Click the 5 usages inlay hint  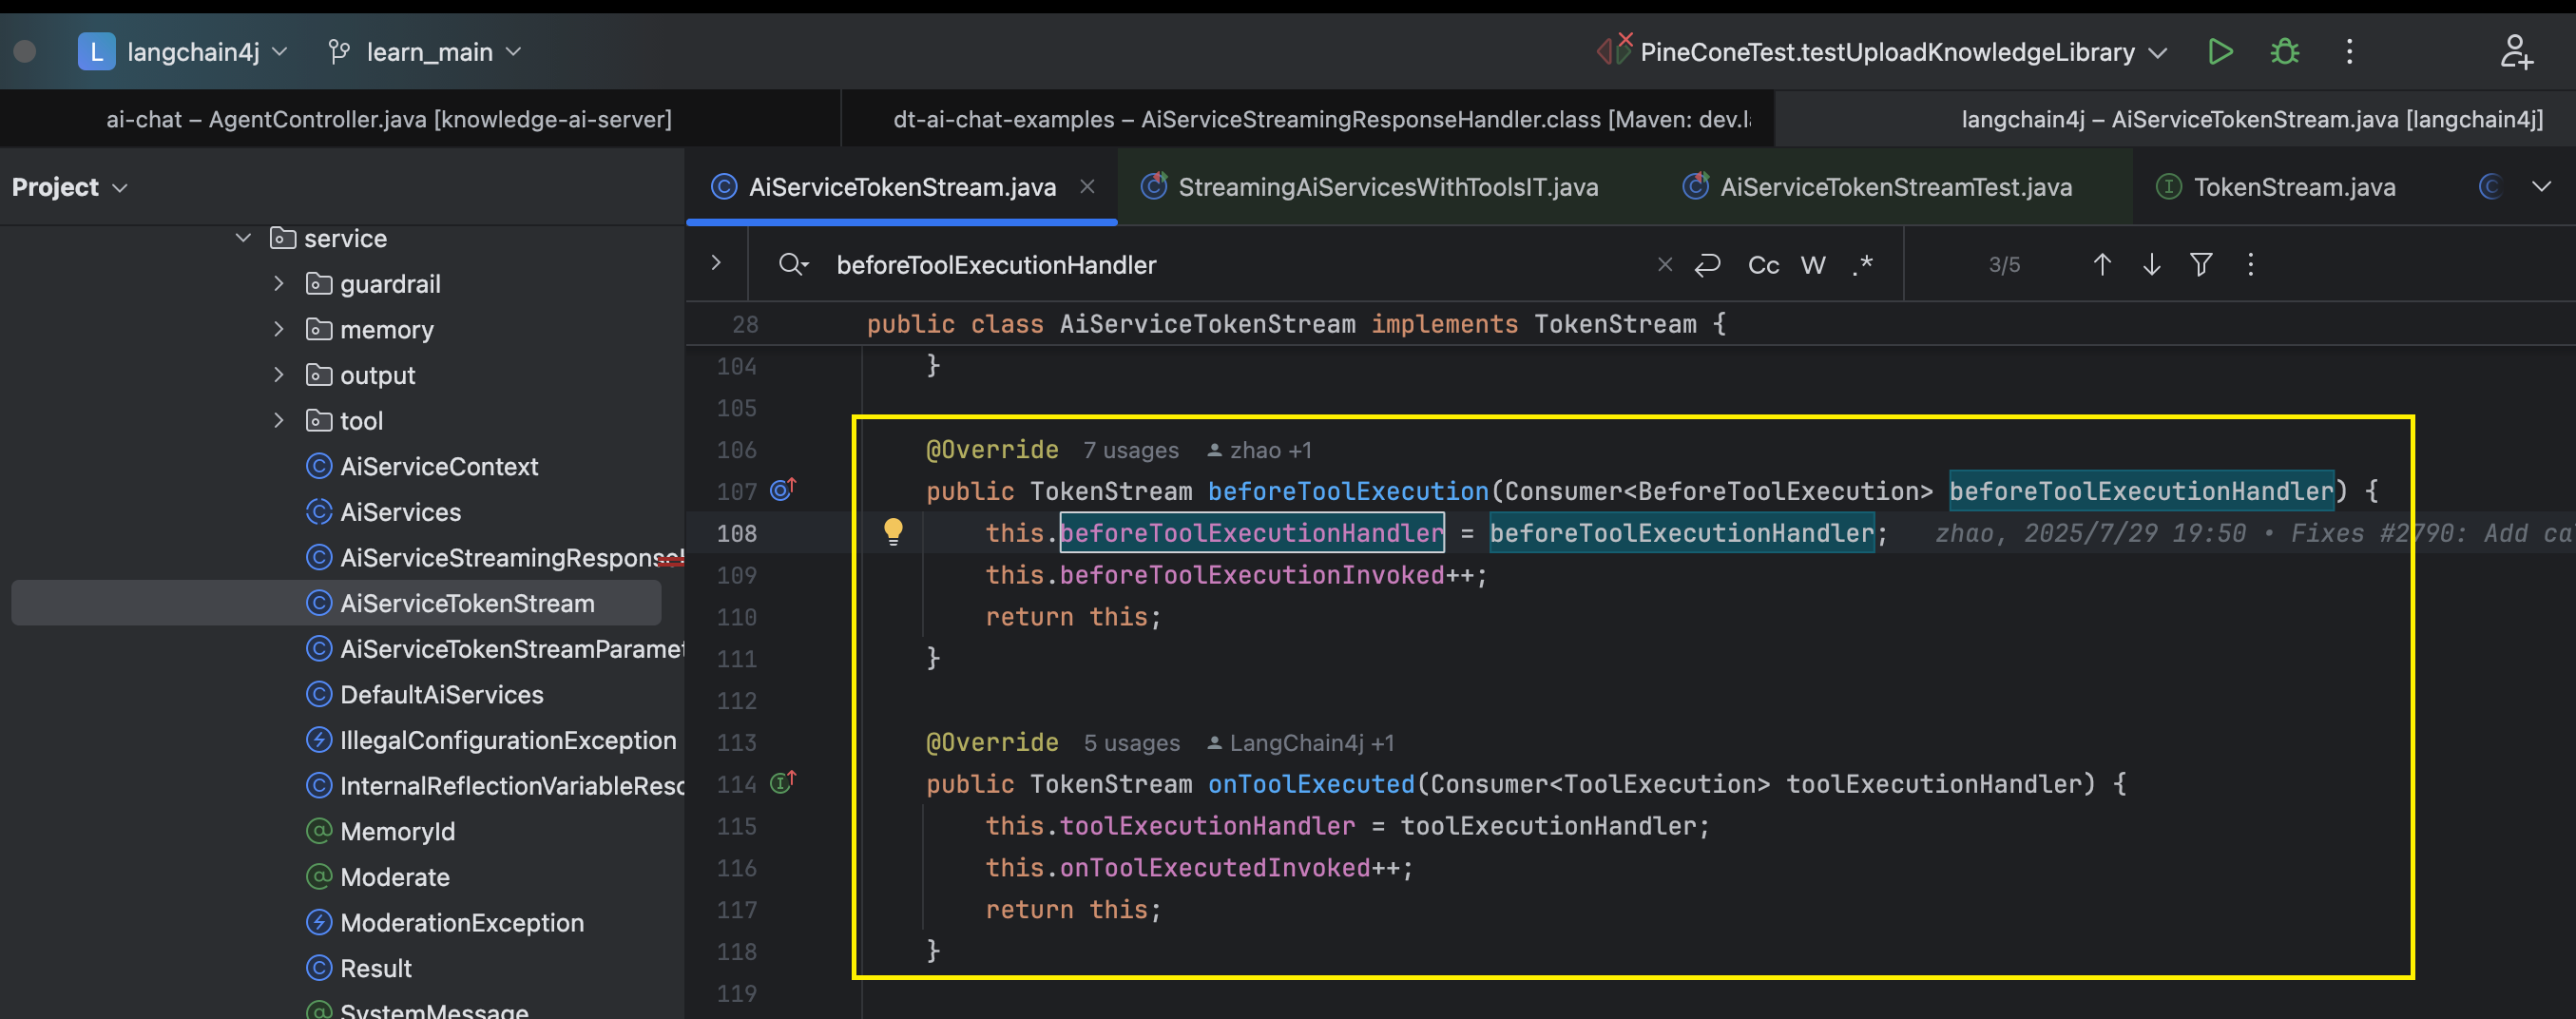click(1132, 743)
